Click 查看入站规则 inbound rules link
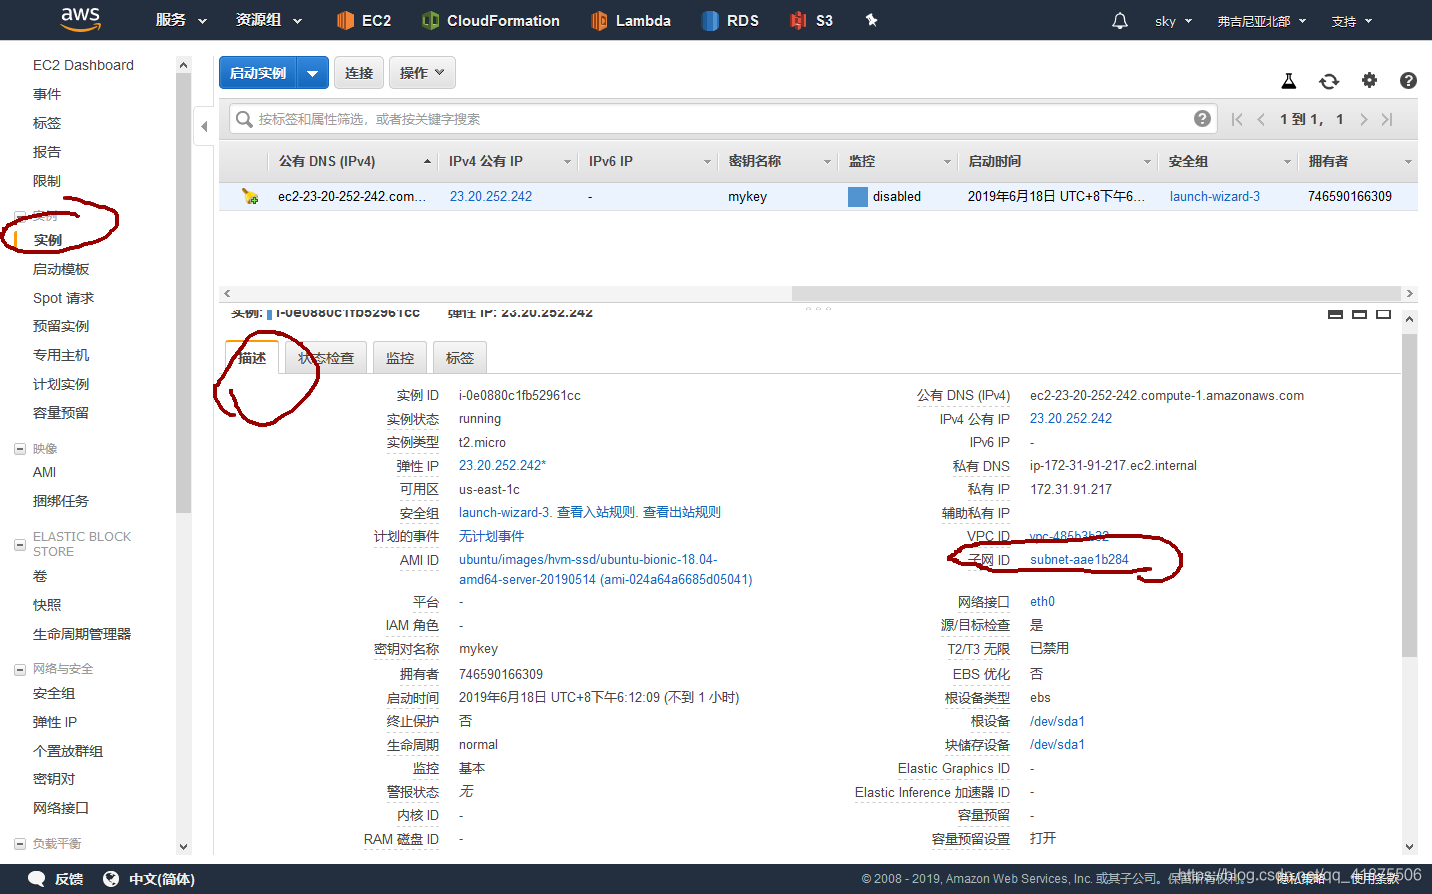This screenshot has width=1432, height=894. pyautogui.click(x=596, y=512)
